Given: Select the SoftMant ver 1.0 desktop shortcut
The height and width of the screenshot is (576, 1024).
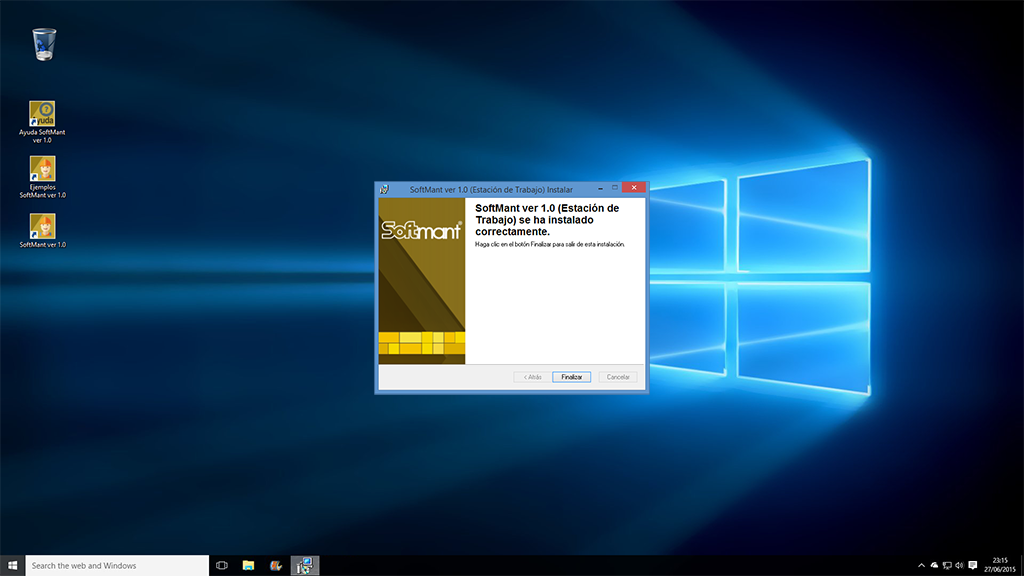Looking at the screenshot, I should coord(42,226).
